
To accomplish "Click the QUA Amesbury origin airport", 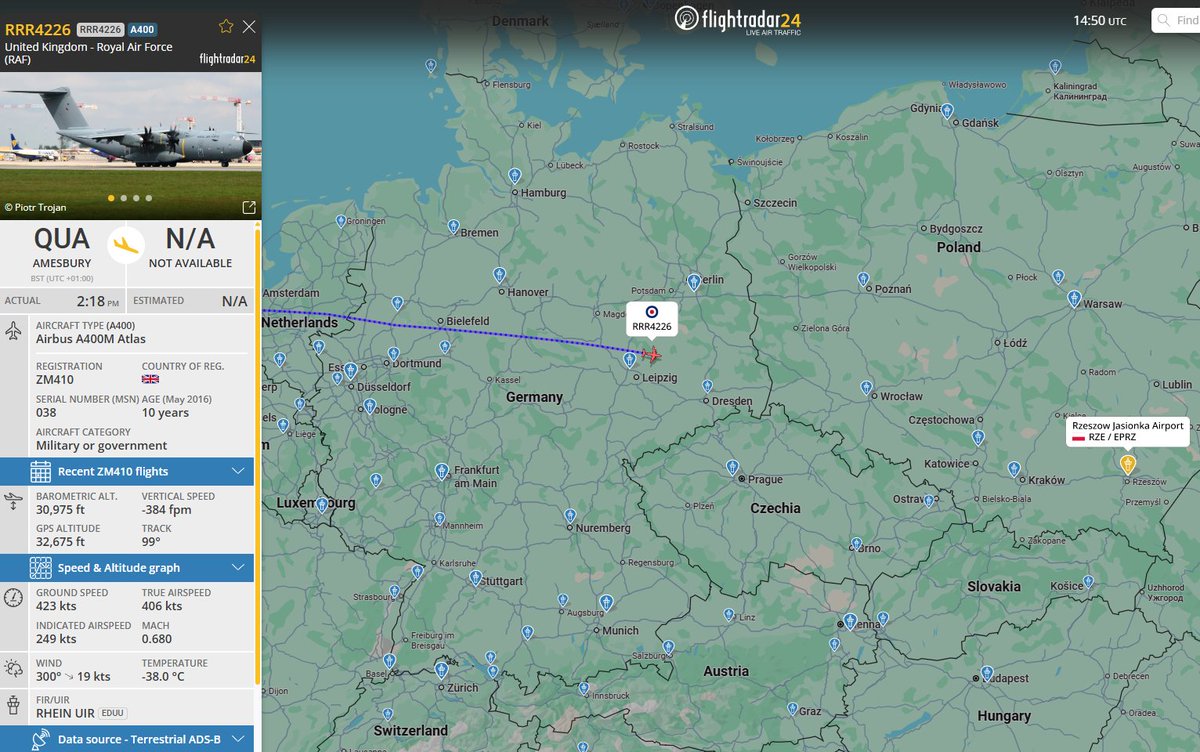I will (x=62, y=247).
